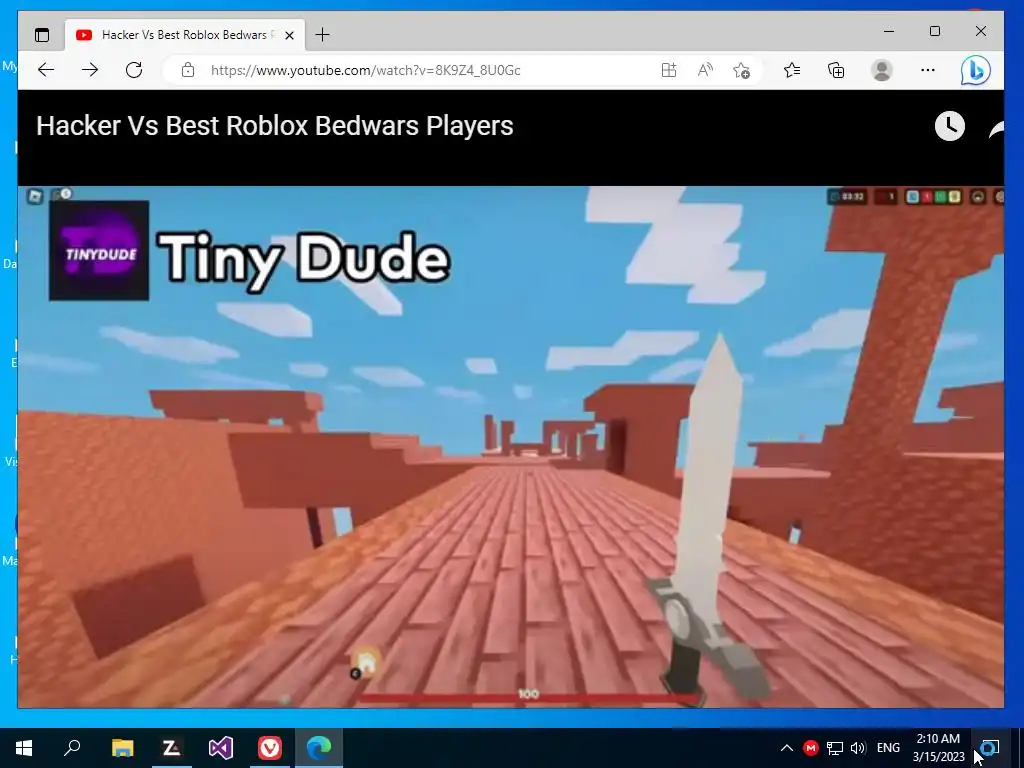Screen dimensions: 1024x768
Task: Open the Bing chat sidebar
Action: (x=976, y=70)
